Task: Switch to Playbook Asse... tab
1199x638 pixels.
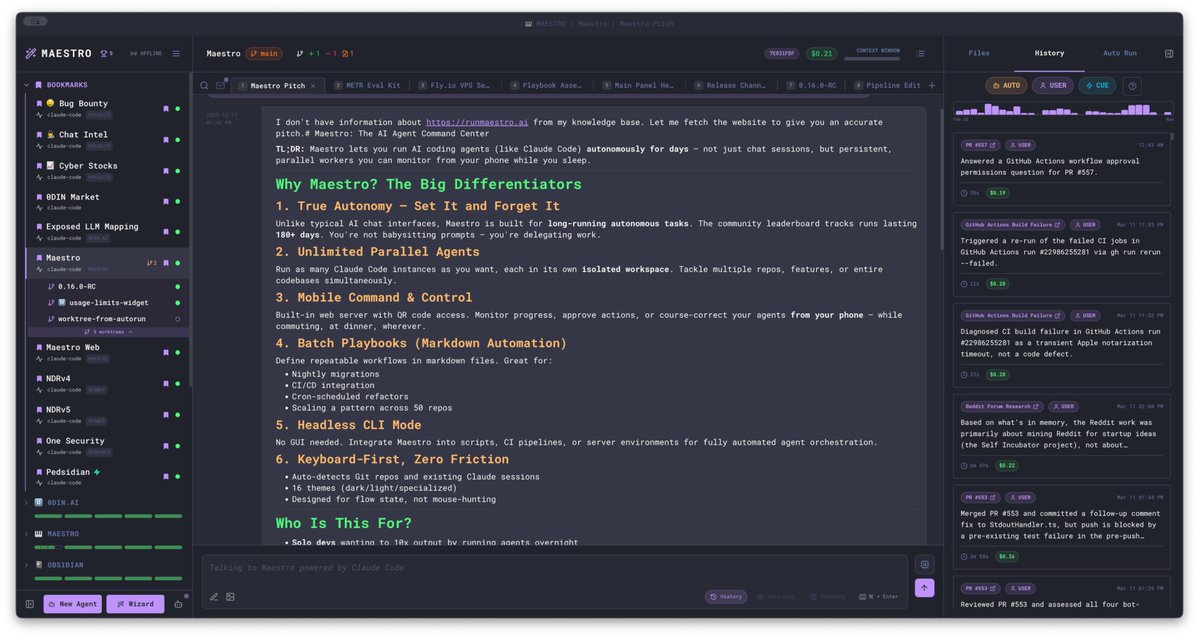Action: pos(546,86)
